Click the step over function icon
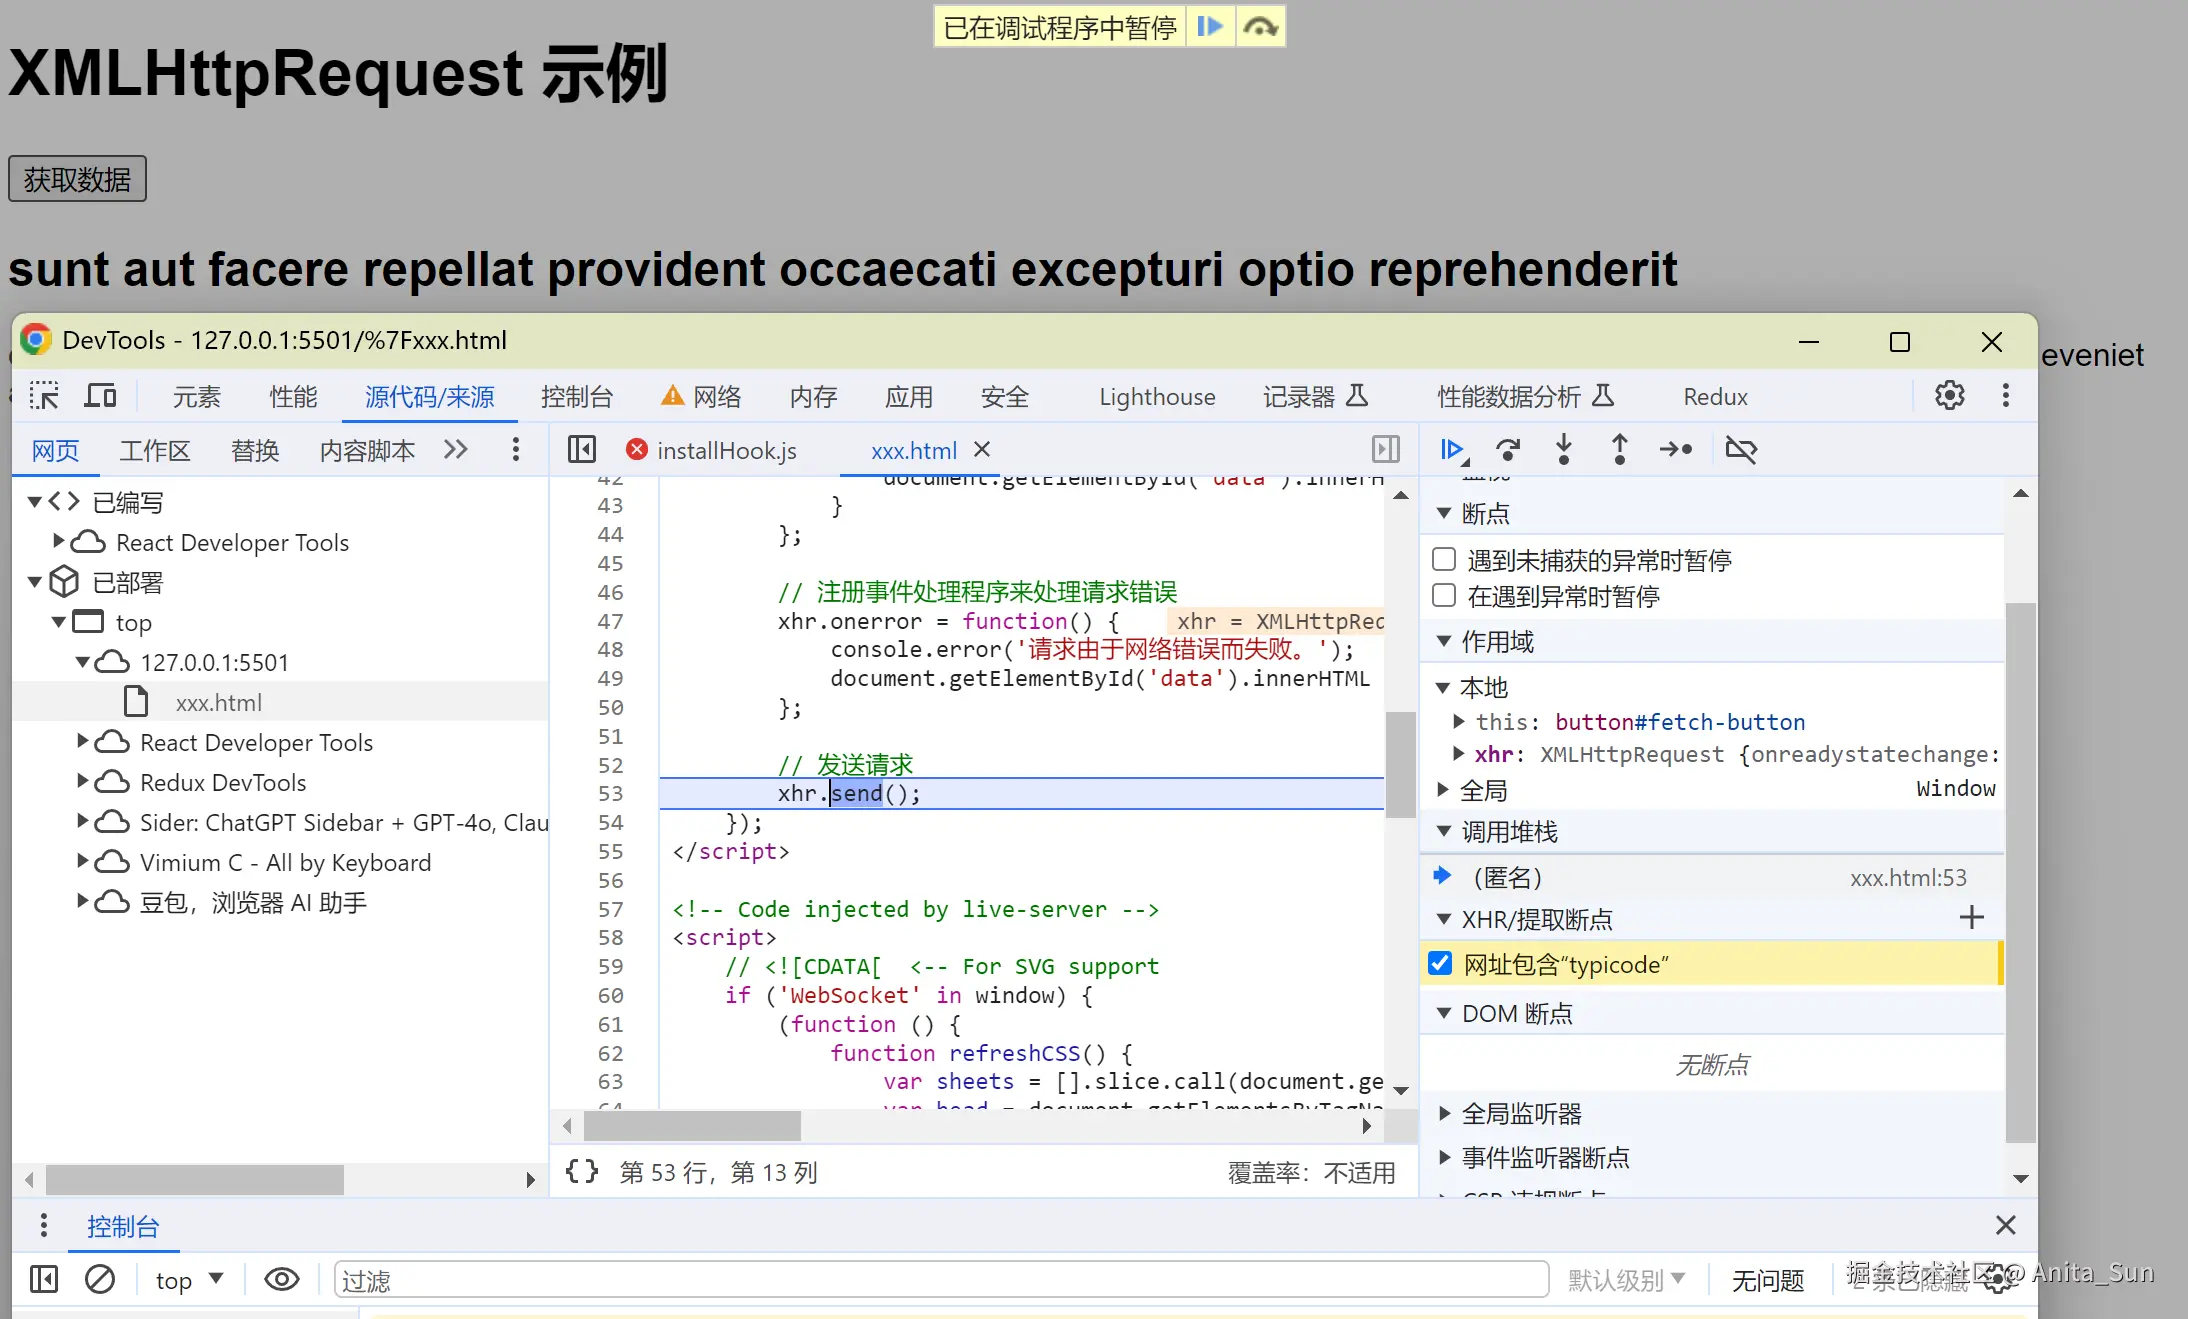The image size is (2188, 1319). click(x=1508, y=450)
